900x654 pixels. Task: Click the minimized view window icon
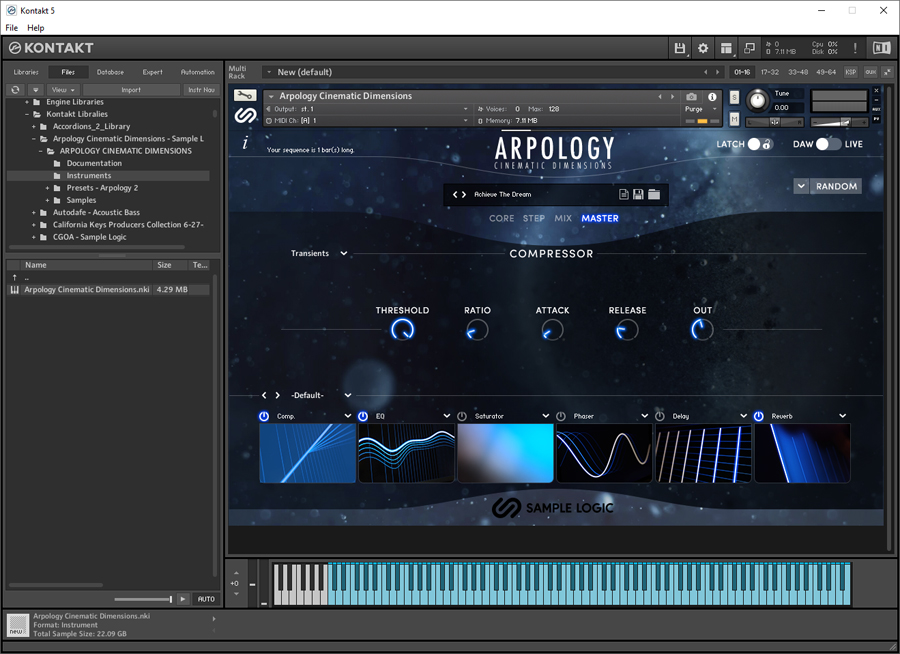(x=749, y=48)
